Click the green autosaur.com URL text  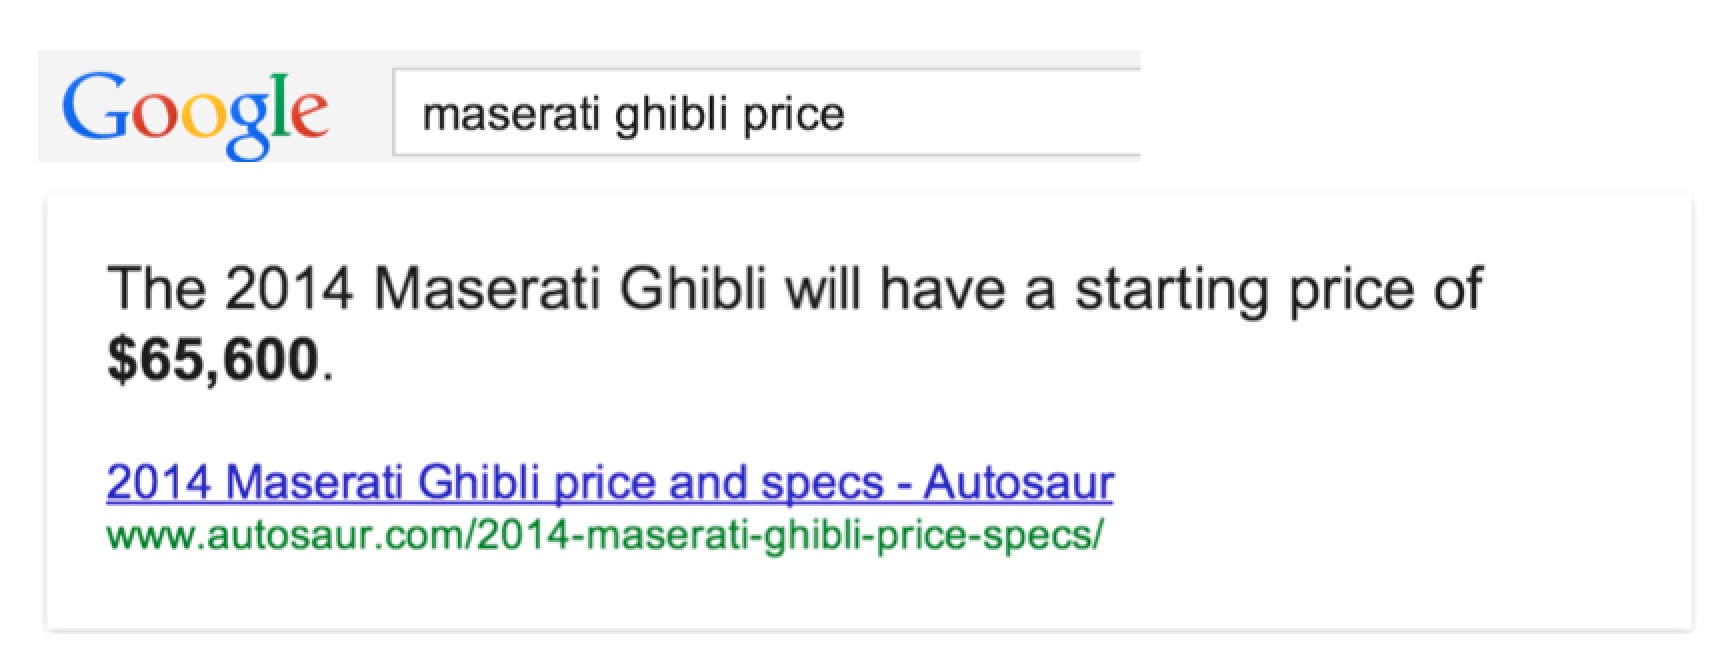pyautogui.click(x=605, y=537)
